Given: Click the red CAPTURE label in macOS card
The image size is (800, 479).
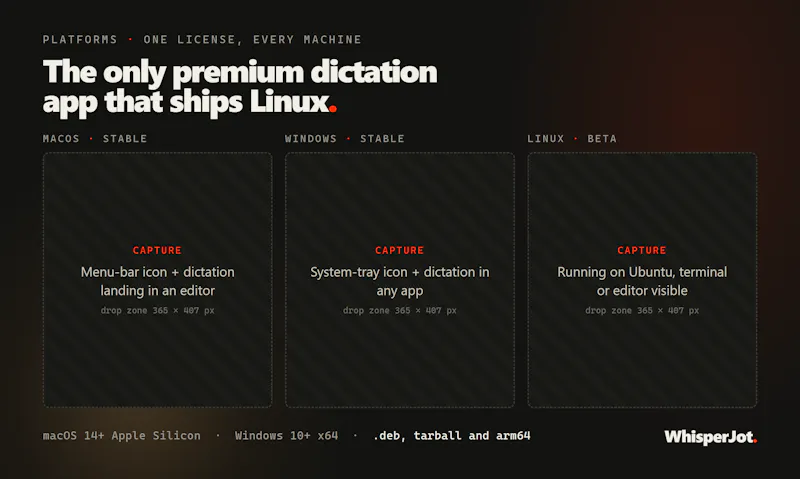Looking at the screenshot, I should (x=157, y=250).
